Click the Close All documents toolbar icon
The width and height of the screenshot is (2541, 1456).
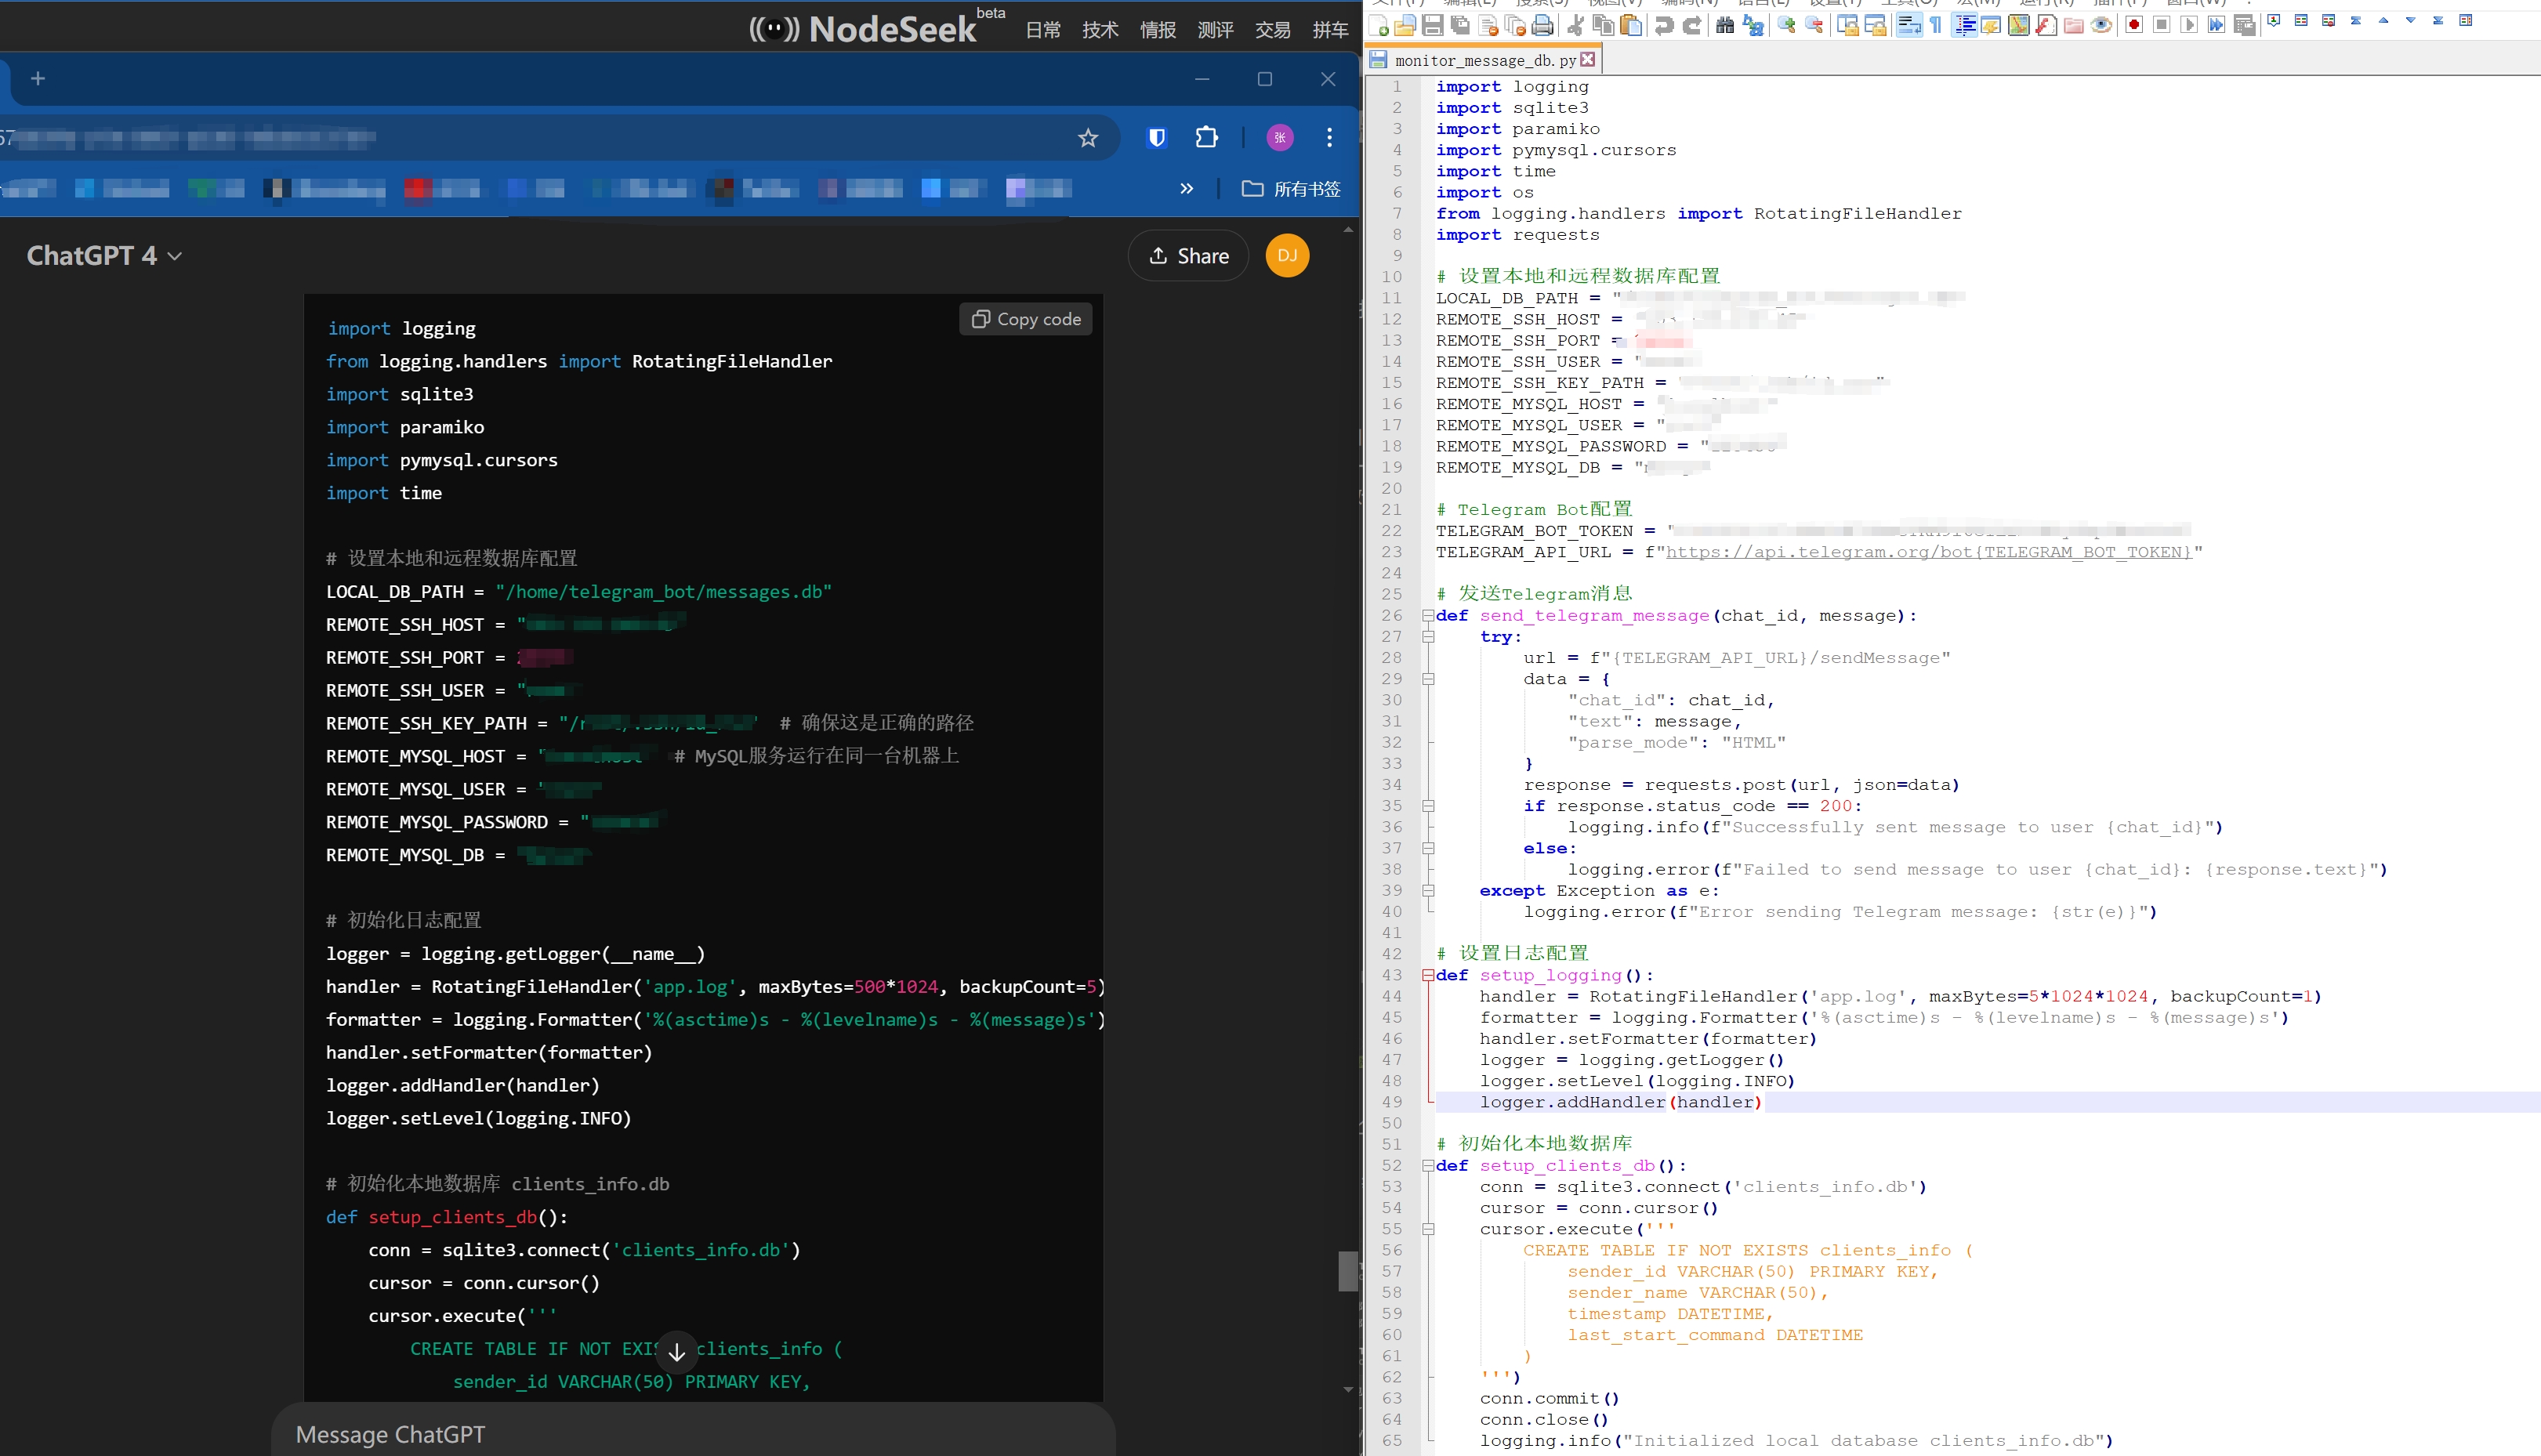tap(1515, 25)
